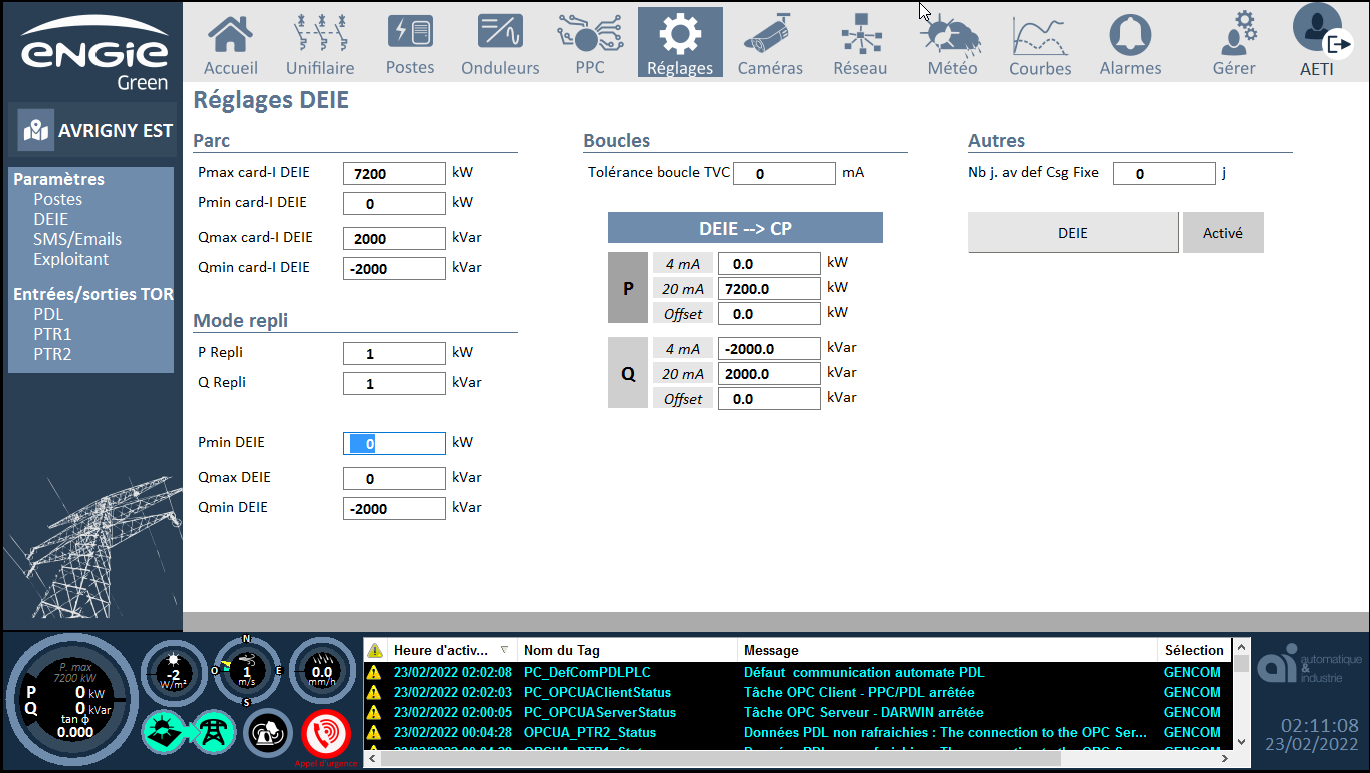
Task: Toggle the DEIE Activé state button
Action: coord(1222,233)
